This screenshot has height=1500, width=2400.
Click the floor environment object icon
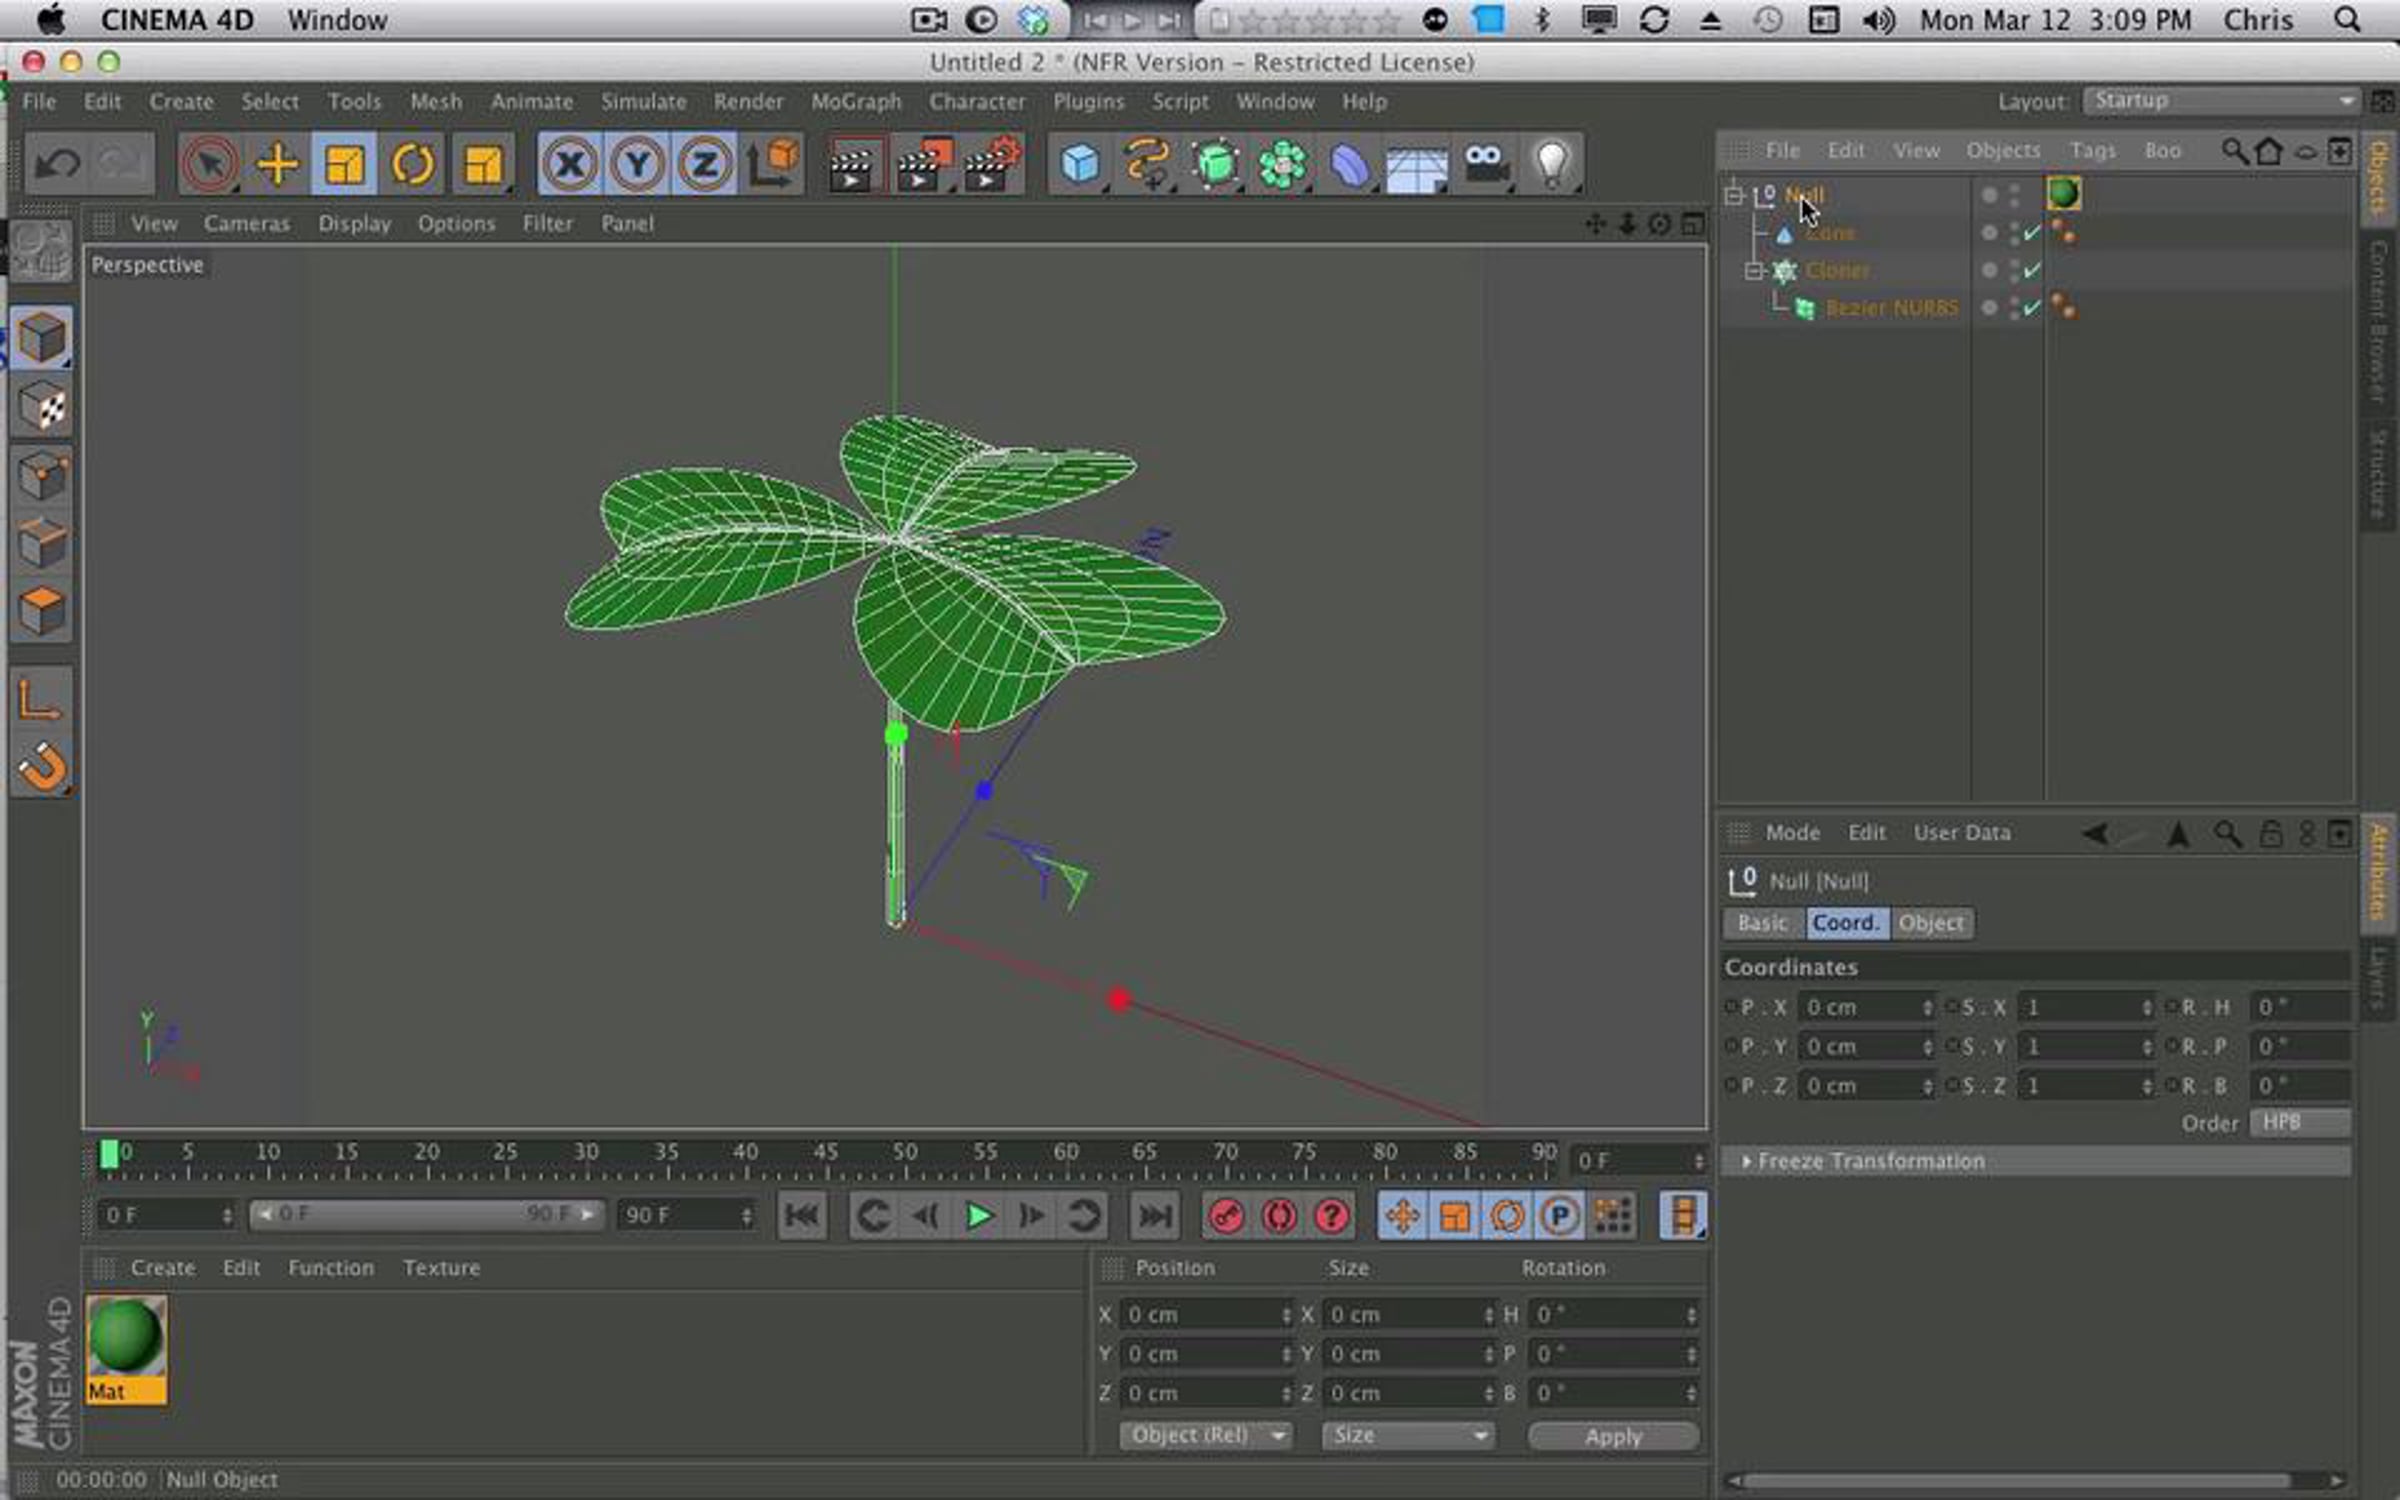[x=1417, y=165]
